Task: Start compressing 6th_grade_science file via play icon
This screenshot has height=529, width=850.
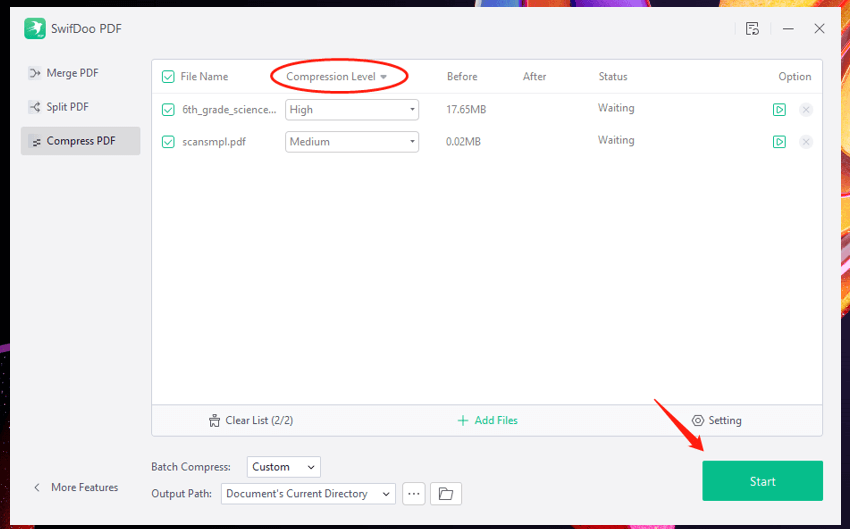Action: tap(779, 109)
